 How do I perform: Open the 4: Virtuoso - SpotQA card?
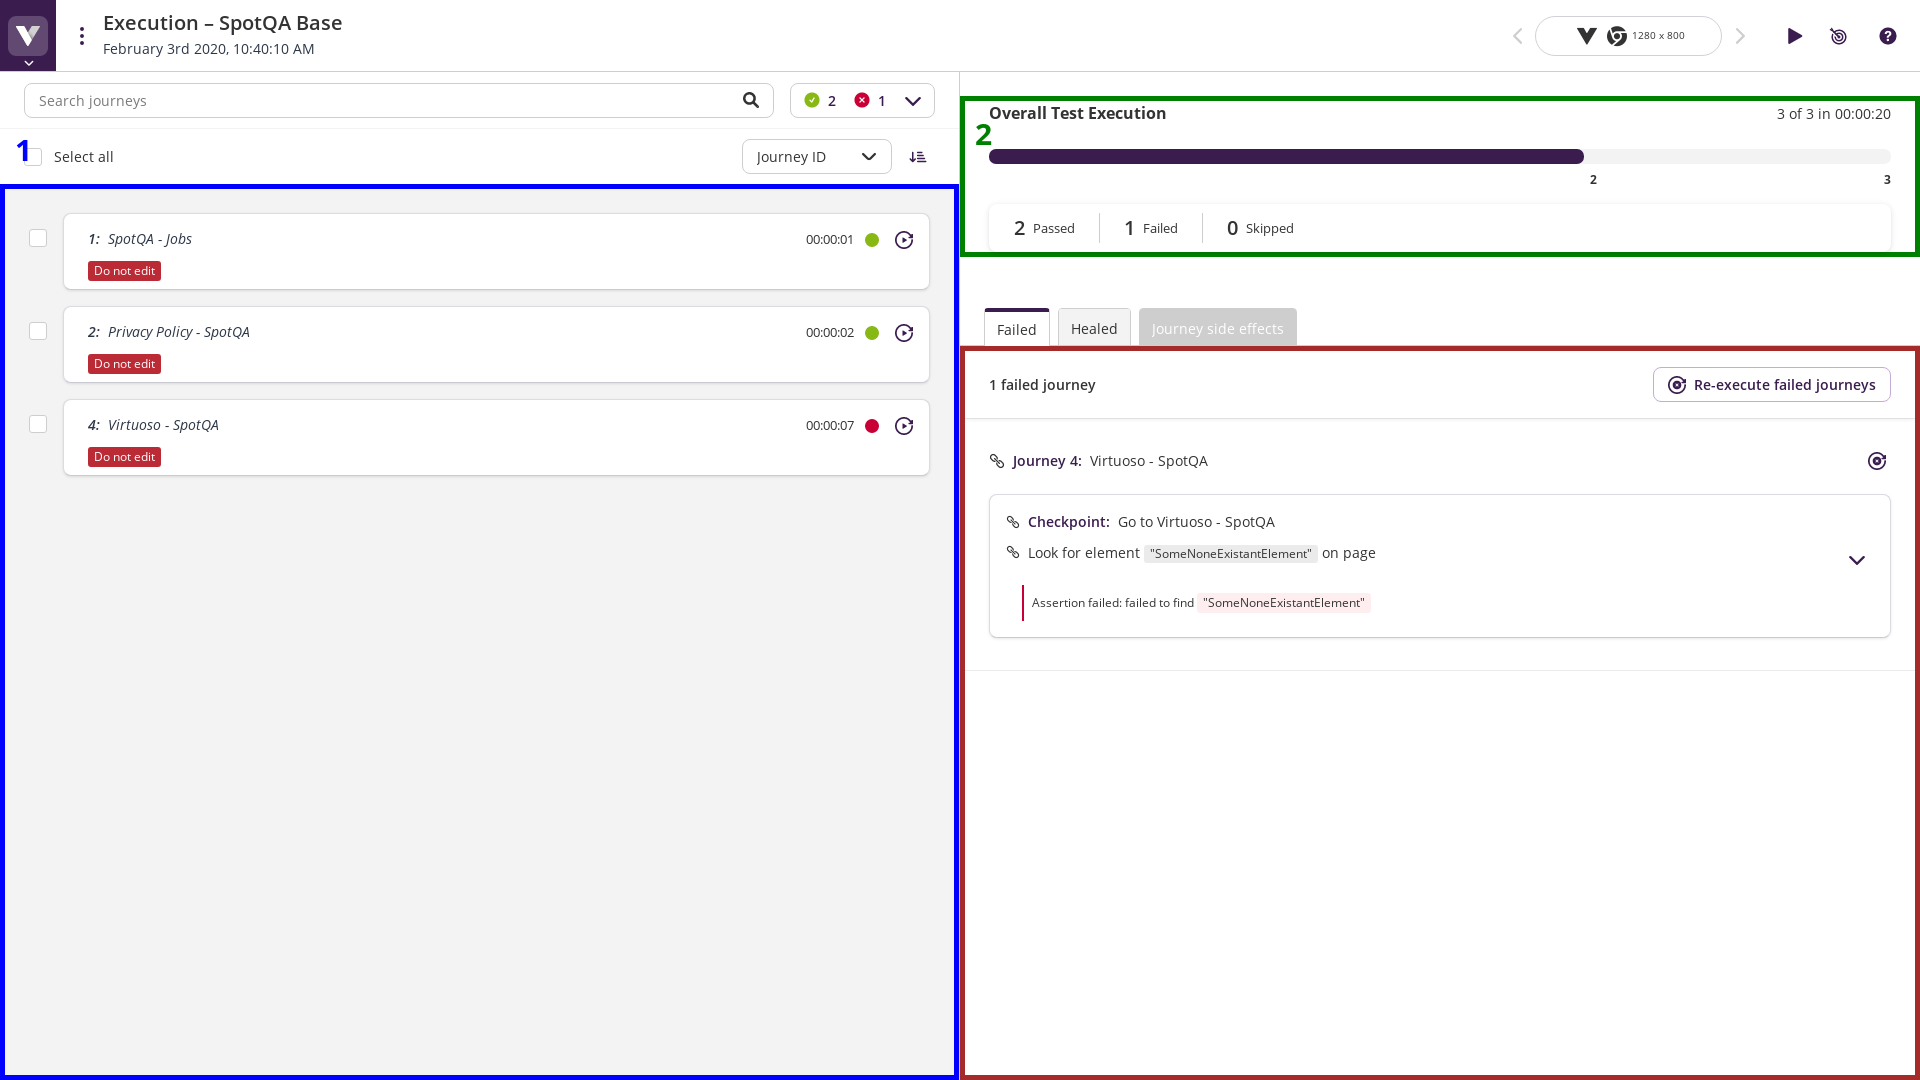[x=496, y=437]
